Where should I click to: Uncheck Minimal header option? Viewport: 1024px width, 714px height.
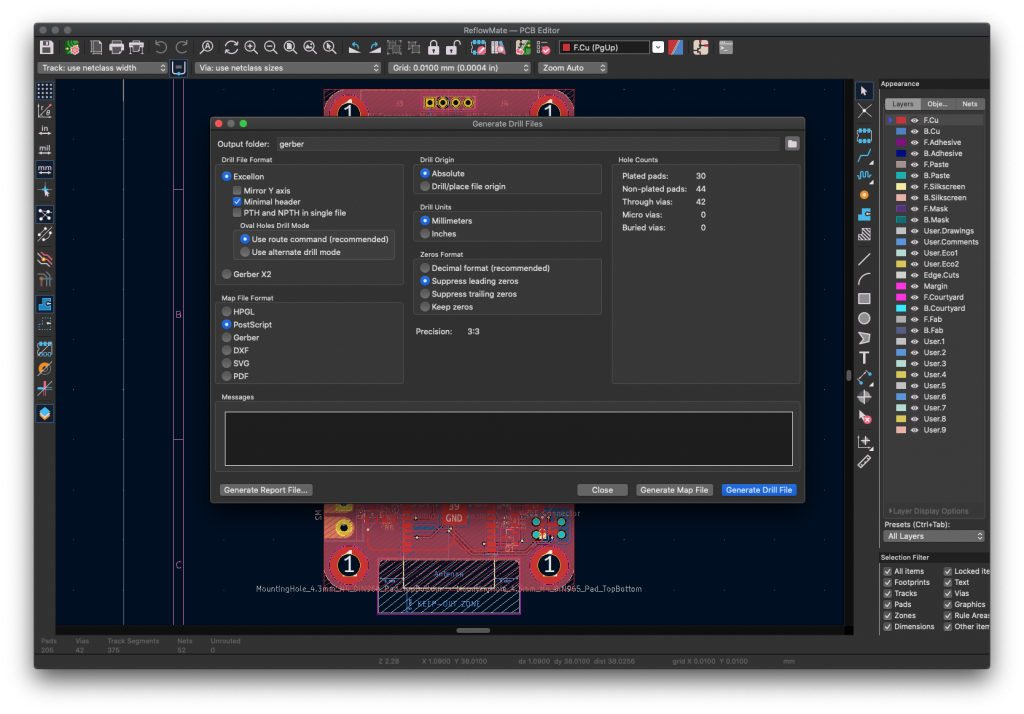[237, 202]
